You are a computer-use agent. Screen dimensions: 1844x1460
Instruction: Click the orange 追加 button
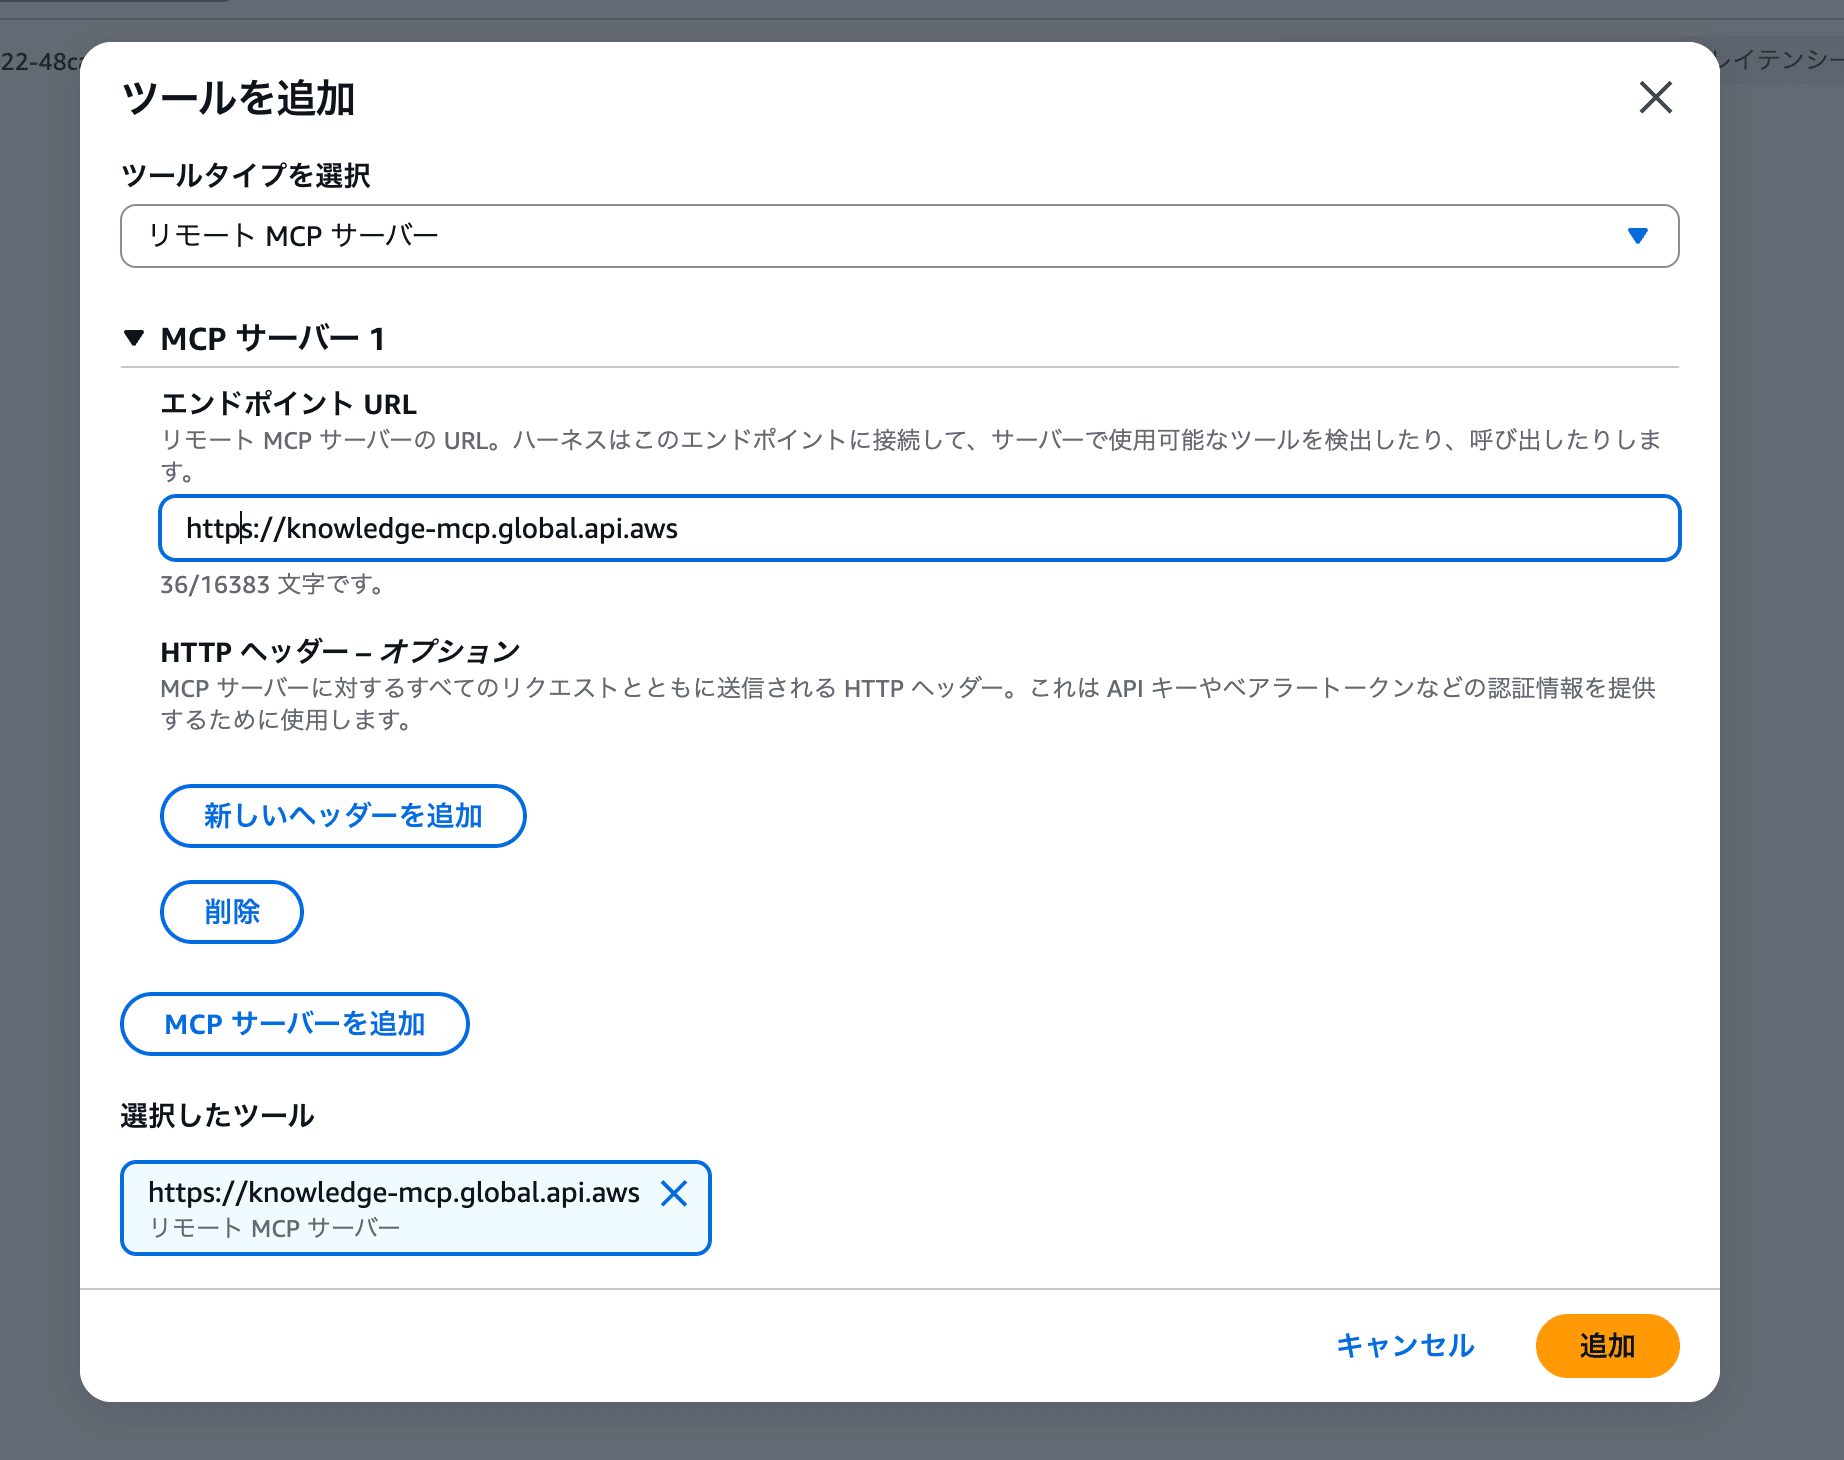coord(1607,1346)
